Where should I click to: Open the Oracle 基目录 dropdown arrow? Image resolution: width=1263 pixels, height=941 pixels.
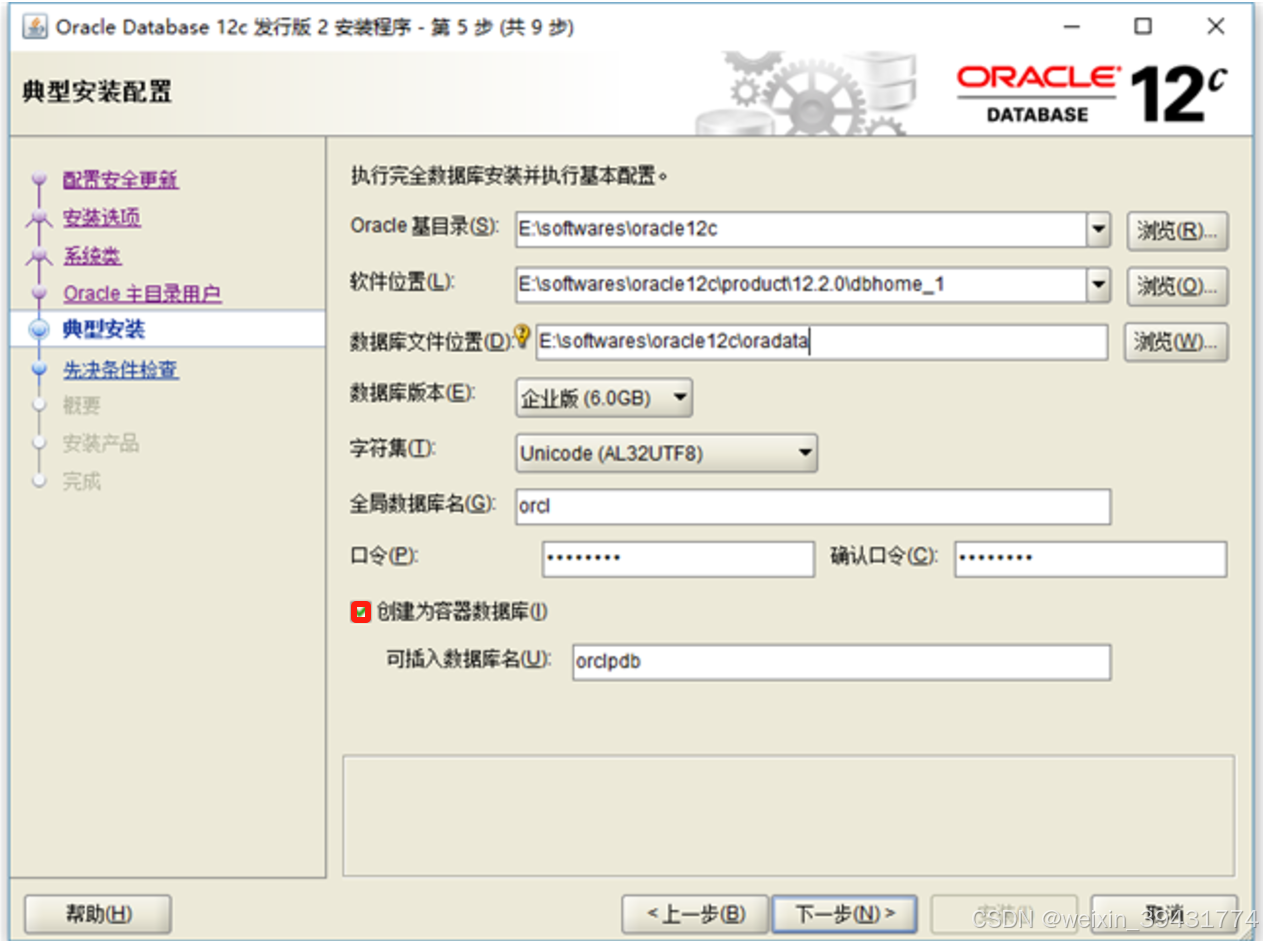click(x=1100, y=231)
